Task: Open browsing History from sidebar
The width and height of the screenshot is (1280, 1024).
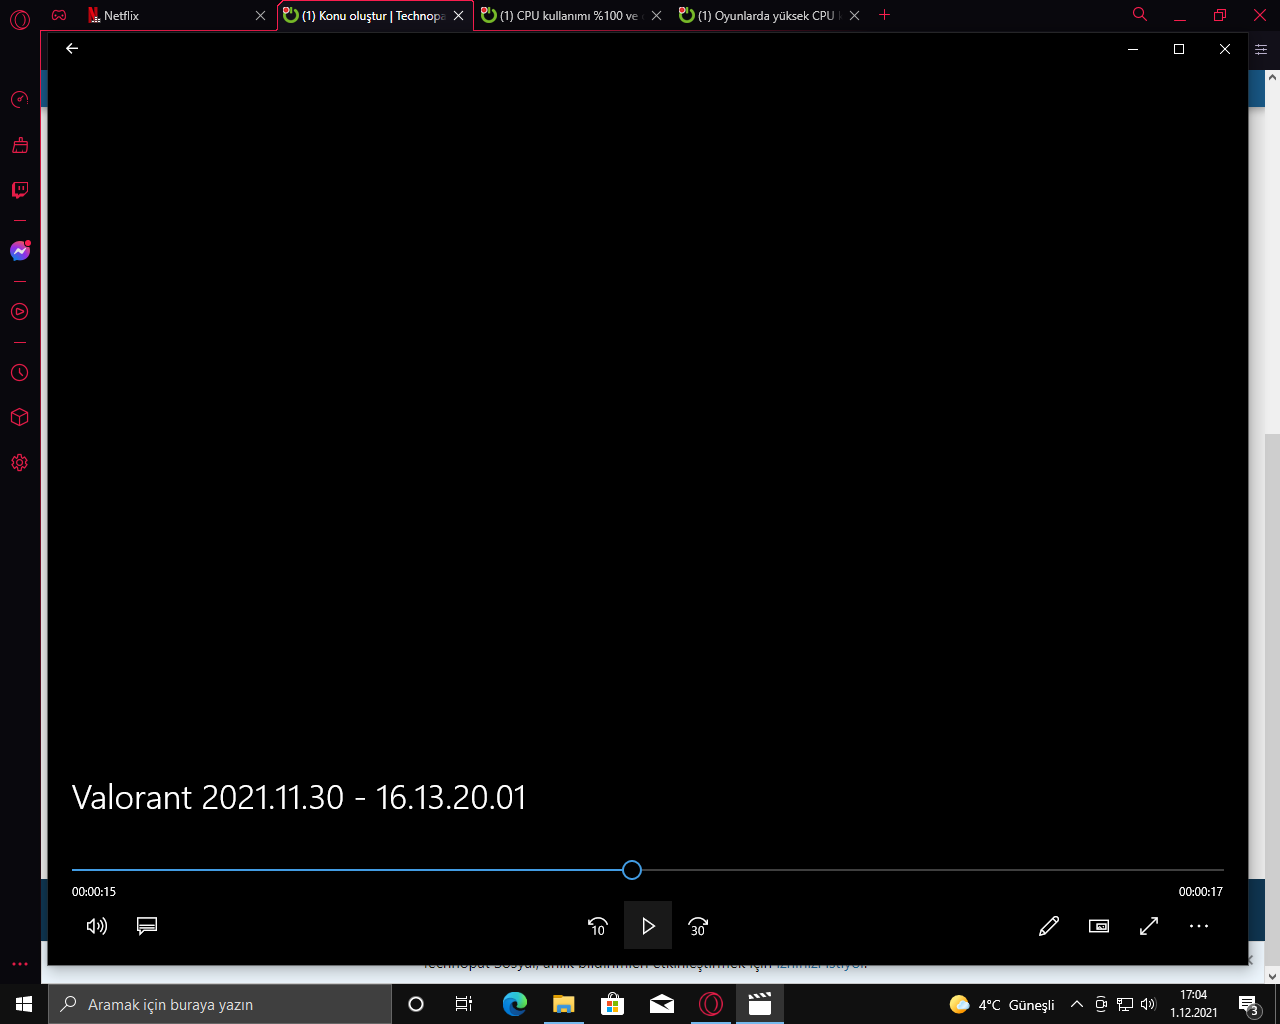Action: (x=19, y=373)
